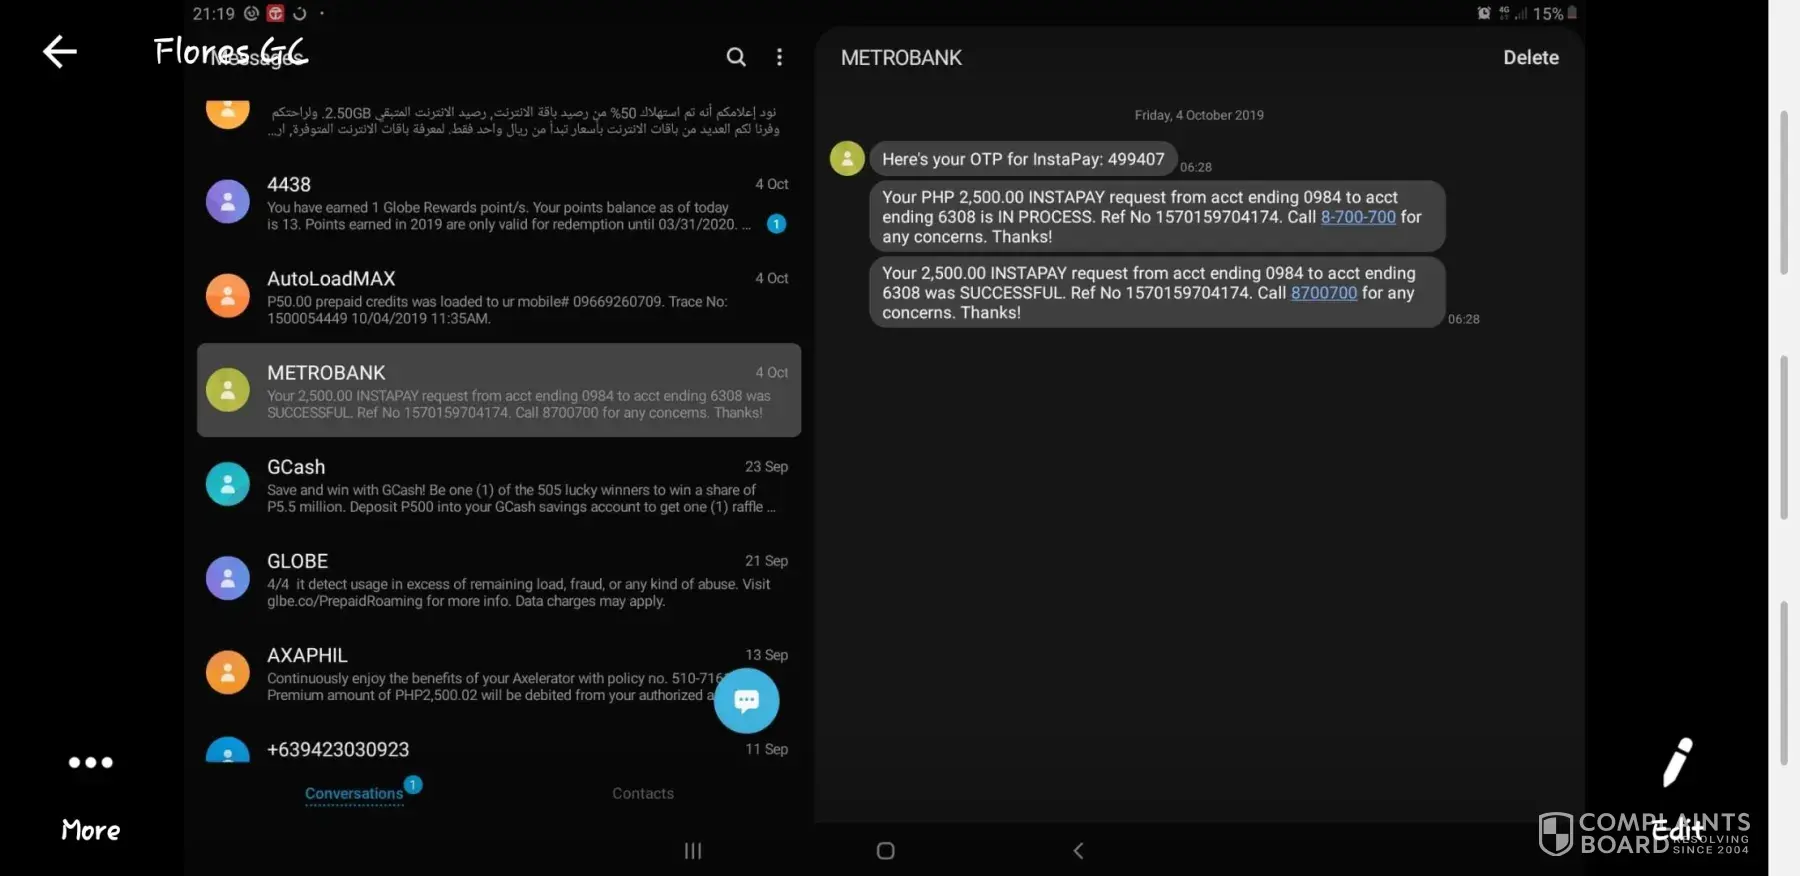Tap the home navigation button

tap(885, 851)
